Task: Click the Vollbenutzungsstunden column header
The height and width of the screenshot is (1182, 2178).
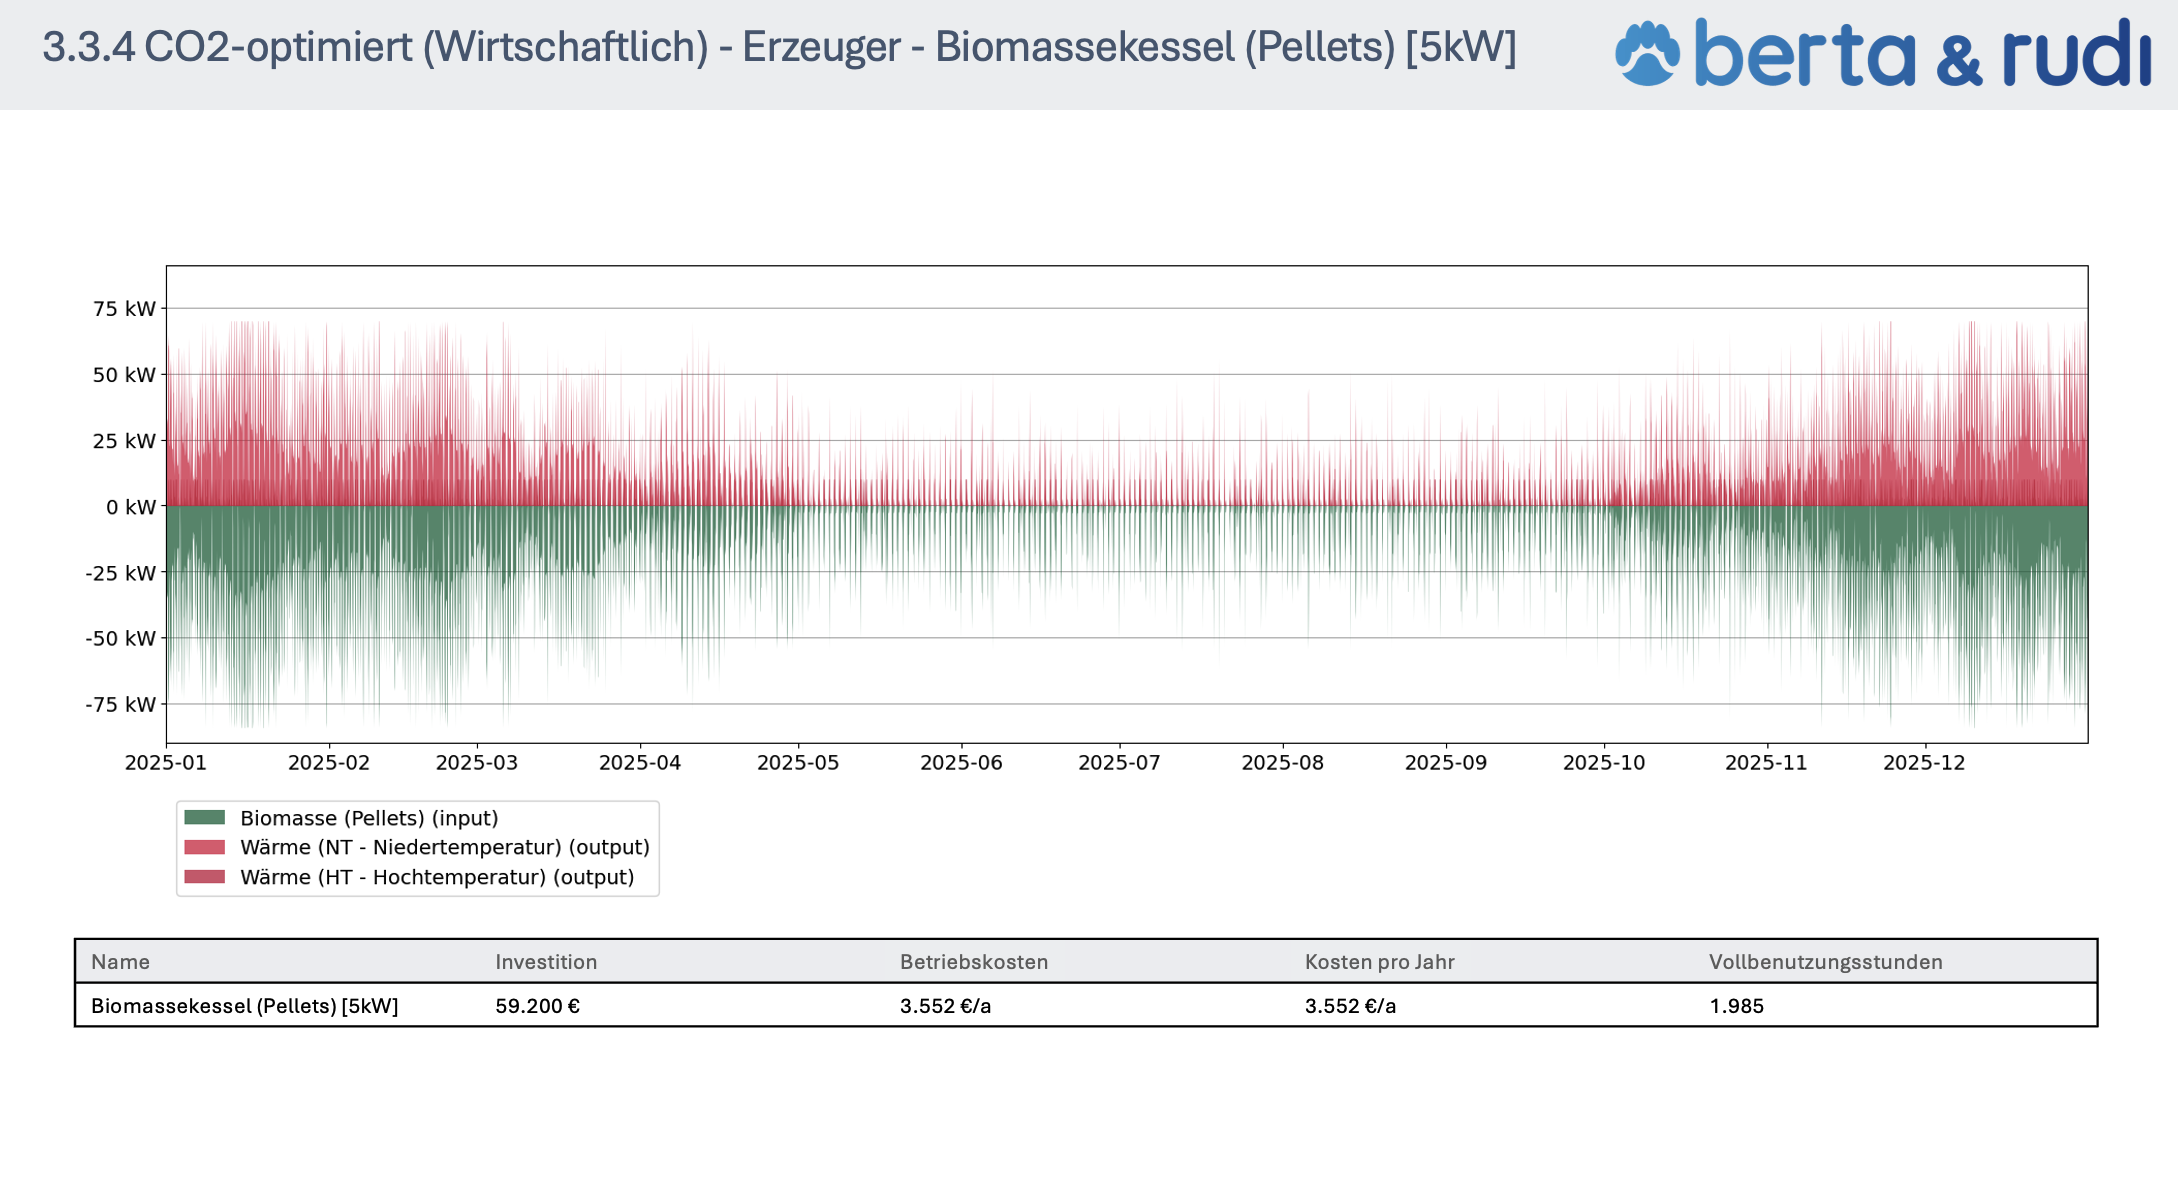Action: 1825,962
